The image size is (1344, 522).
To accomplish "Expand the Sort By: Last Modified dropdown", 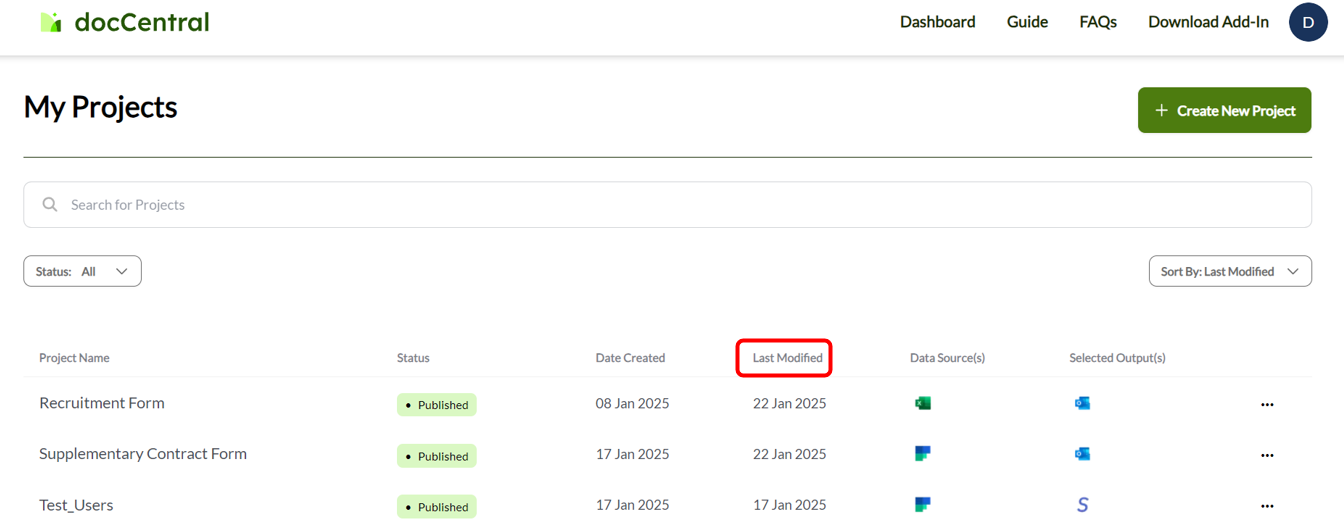I will pyautogui.click(x=1229, y=271).
